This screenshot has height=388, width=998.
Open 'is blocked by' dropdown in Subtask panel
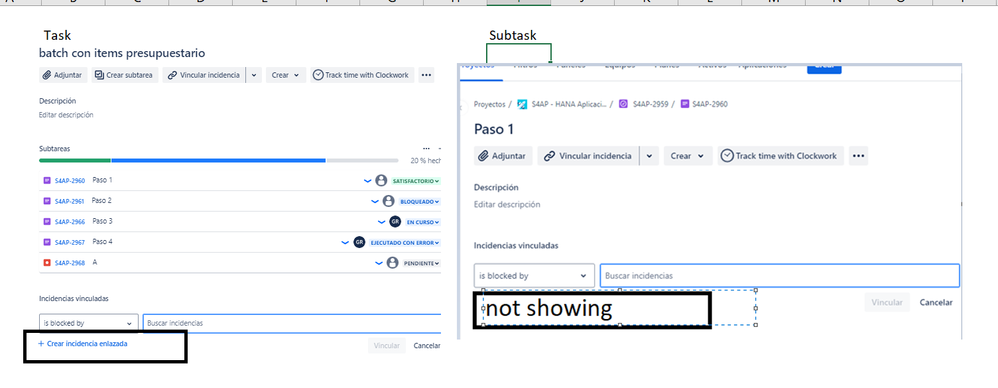534,276
